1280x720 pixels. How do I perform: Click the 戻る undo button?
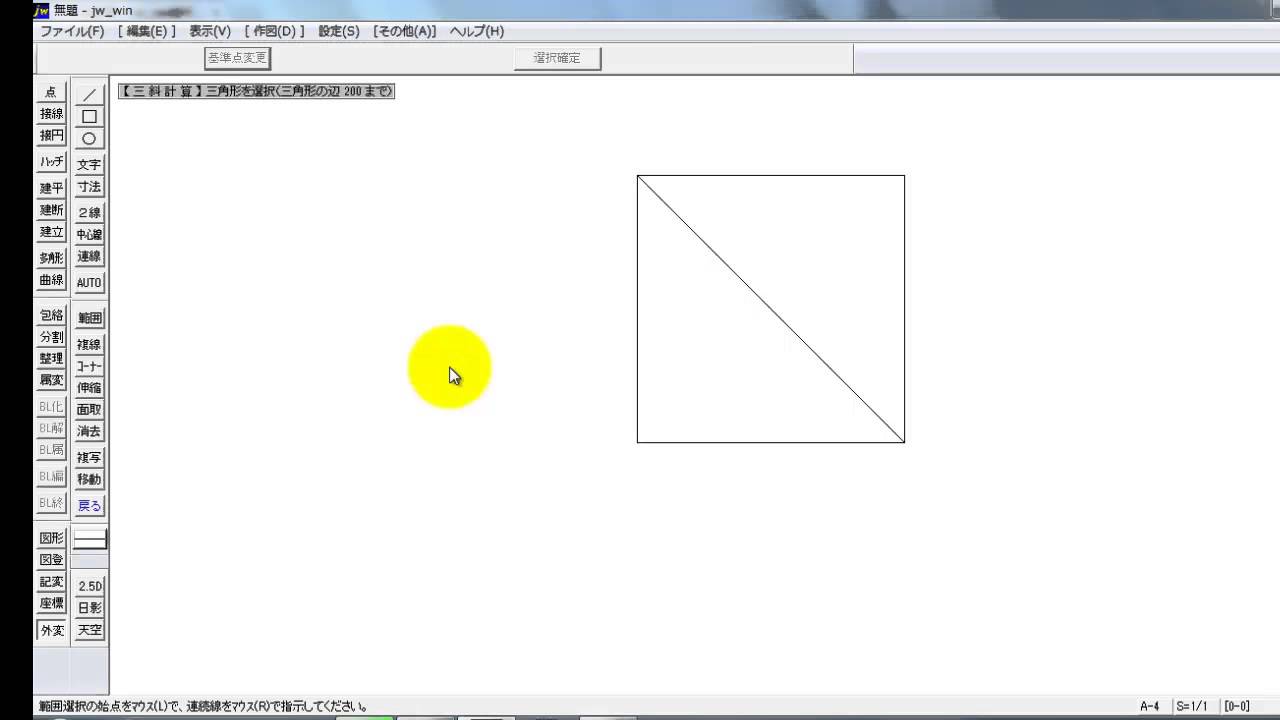click(x=89, y=505)
